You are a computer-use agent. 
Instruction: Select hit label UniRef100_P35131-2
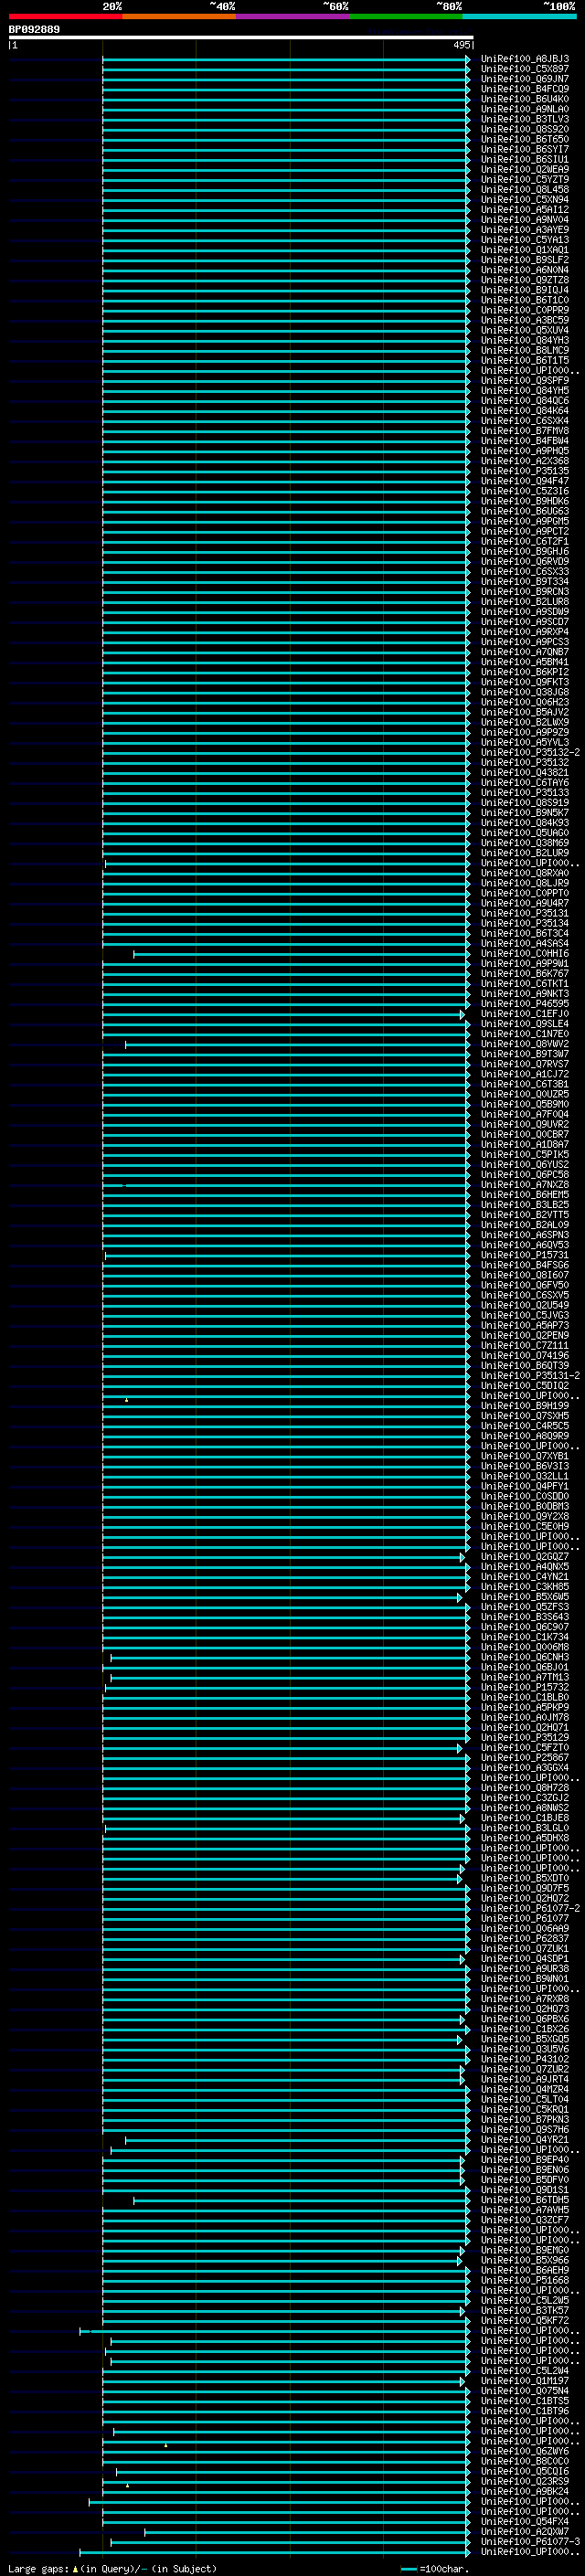pyautogui.click(x=530, y=1376)
